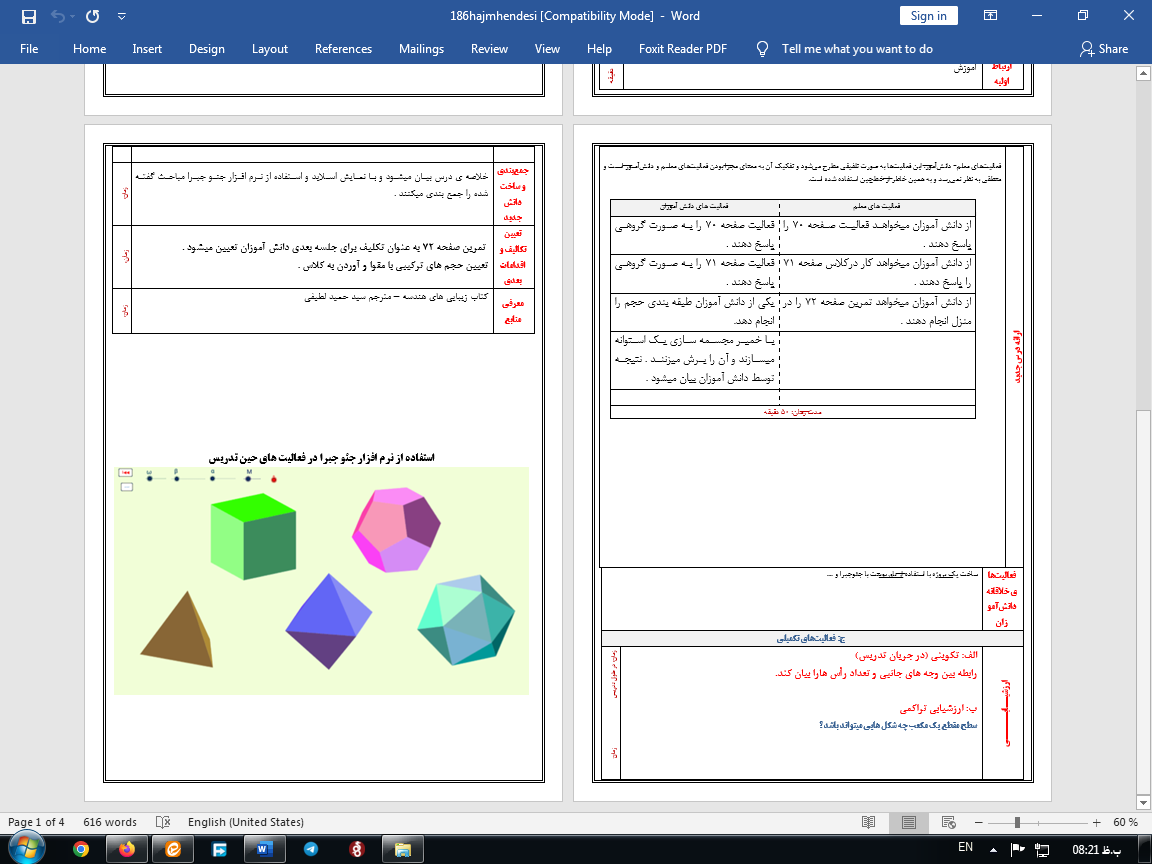Open the Insert tab
Image resolution: width=1152 pixels, height=864 pixels.
click(147, 48)
